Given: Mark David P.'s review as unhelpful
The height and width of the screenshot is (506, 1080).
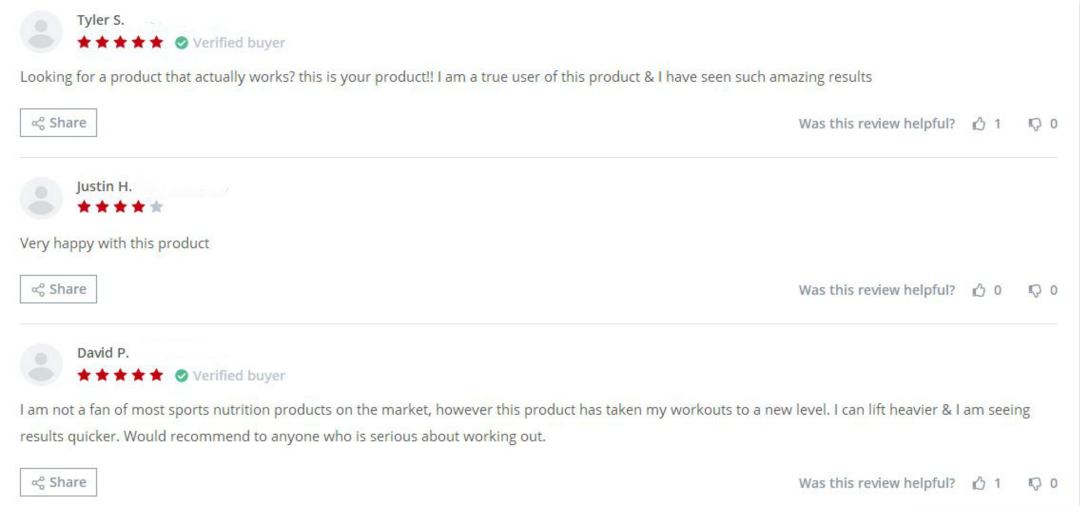Looking at the screenshot, I should (1035, 483).
